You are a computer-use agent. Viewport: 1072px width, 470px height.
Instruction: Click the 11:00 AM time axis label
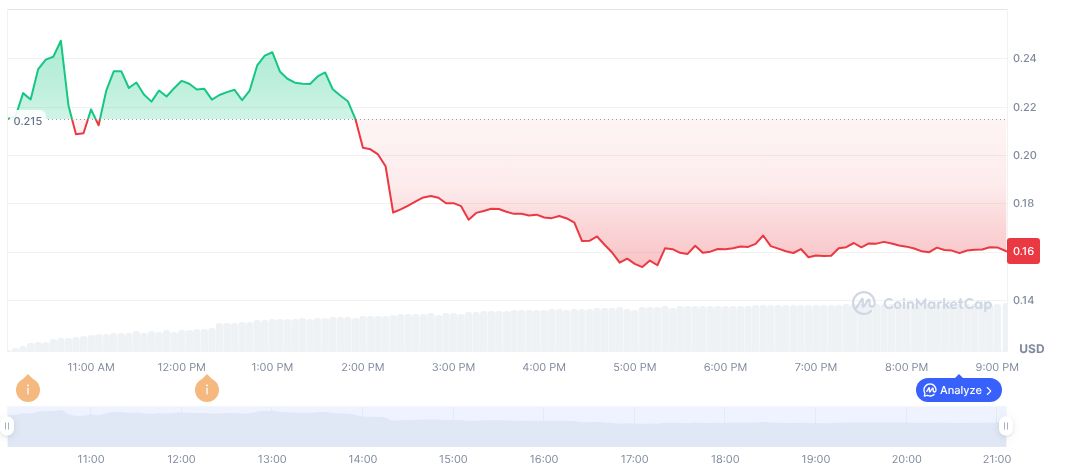click(x=91, y=367)
